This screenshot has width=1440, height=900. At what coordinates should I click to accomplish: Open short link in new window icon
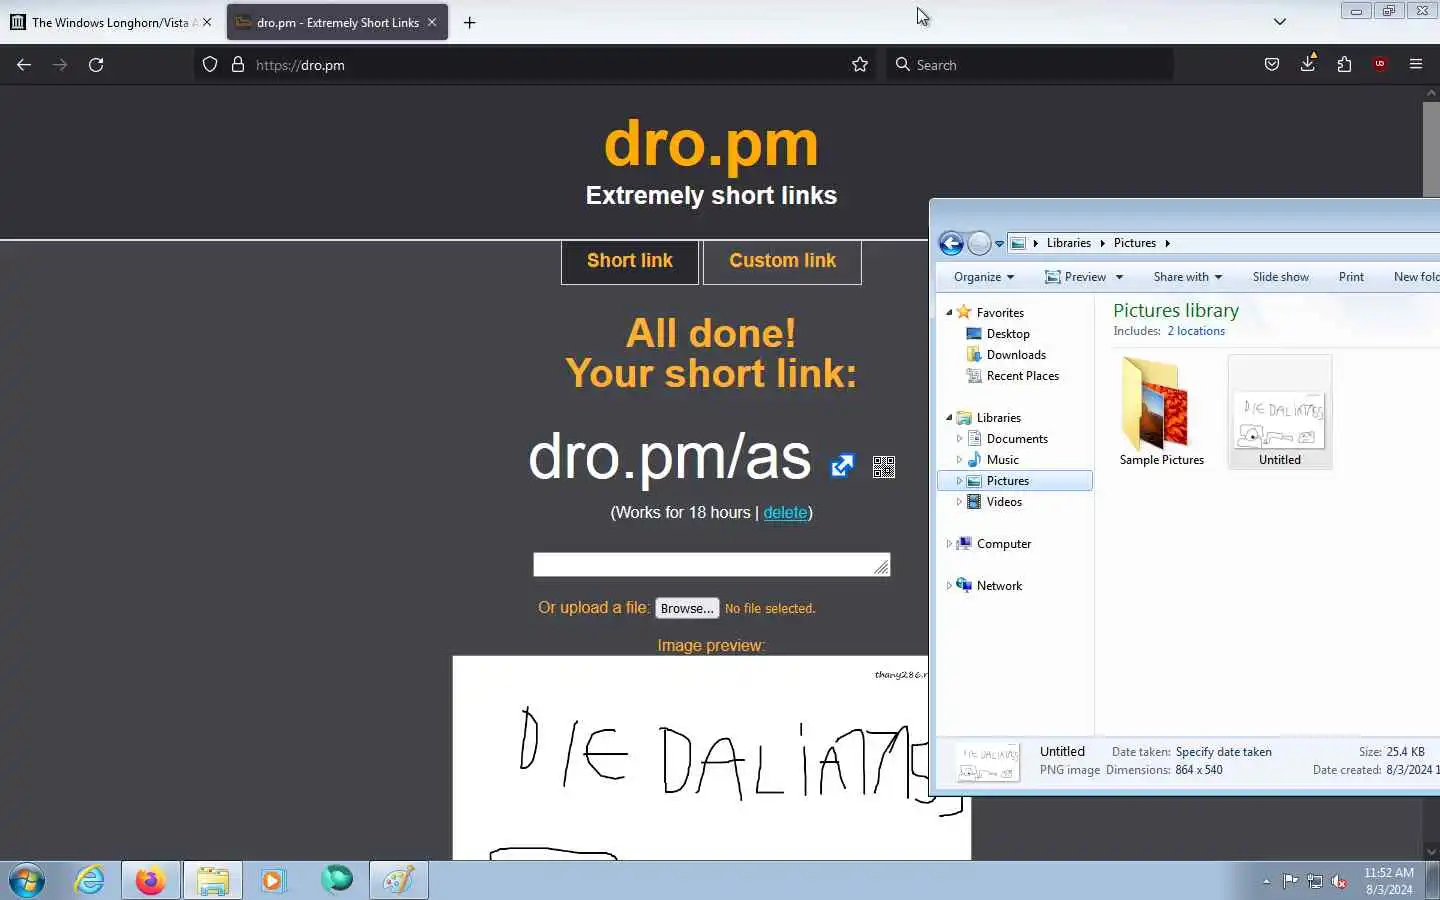pos(843,466)
